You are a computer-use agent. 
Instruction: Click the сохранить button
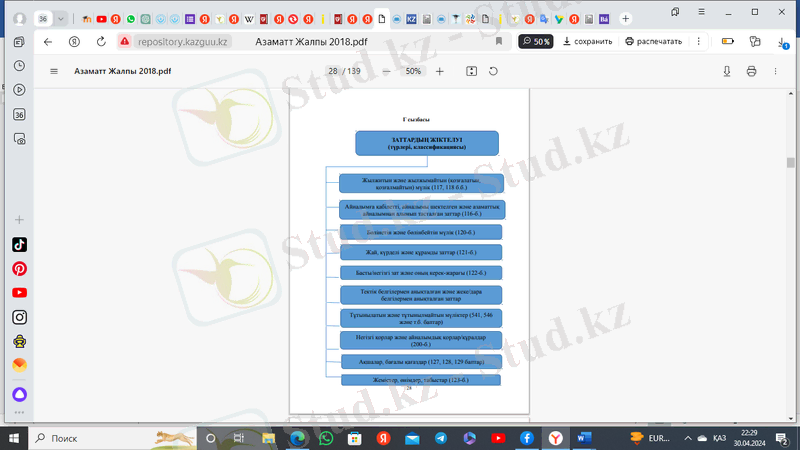[x=587, y=42]
